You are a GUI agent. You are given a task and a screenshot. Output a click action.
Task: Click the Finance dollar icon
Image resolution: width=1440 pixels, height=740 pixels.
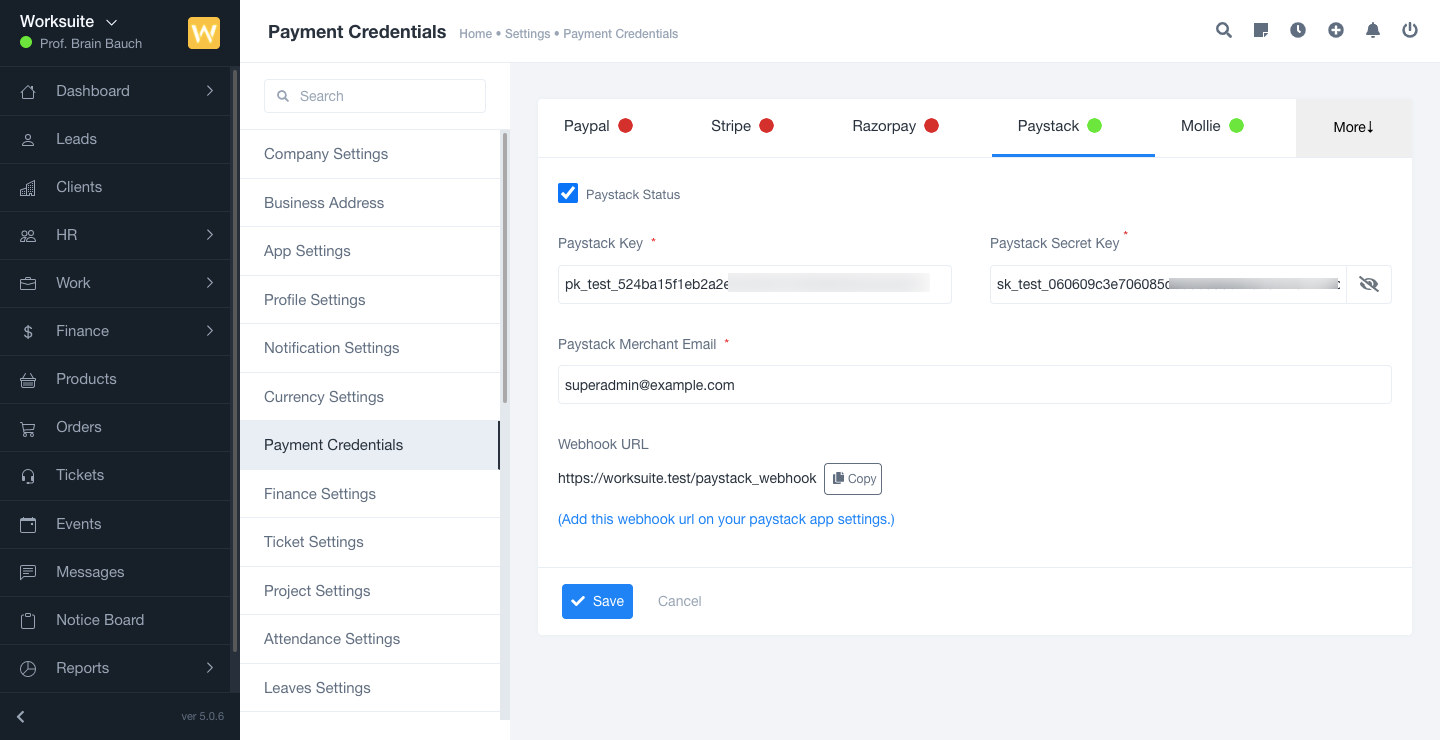coord(28,331)
